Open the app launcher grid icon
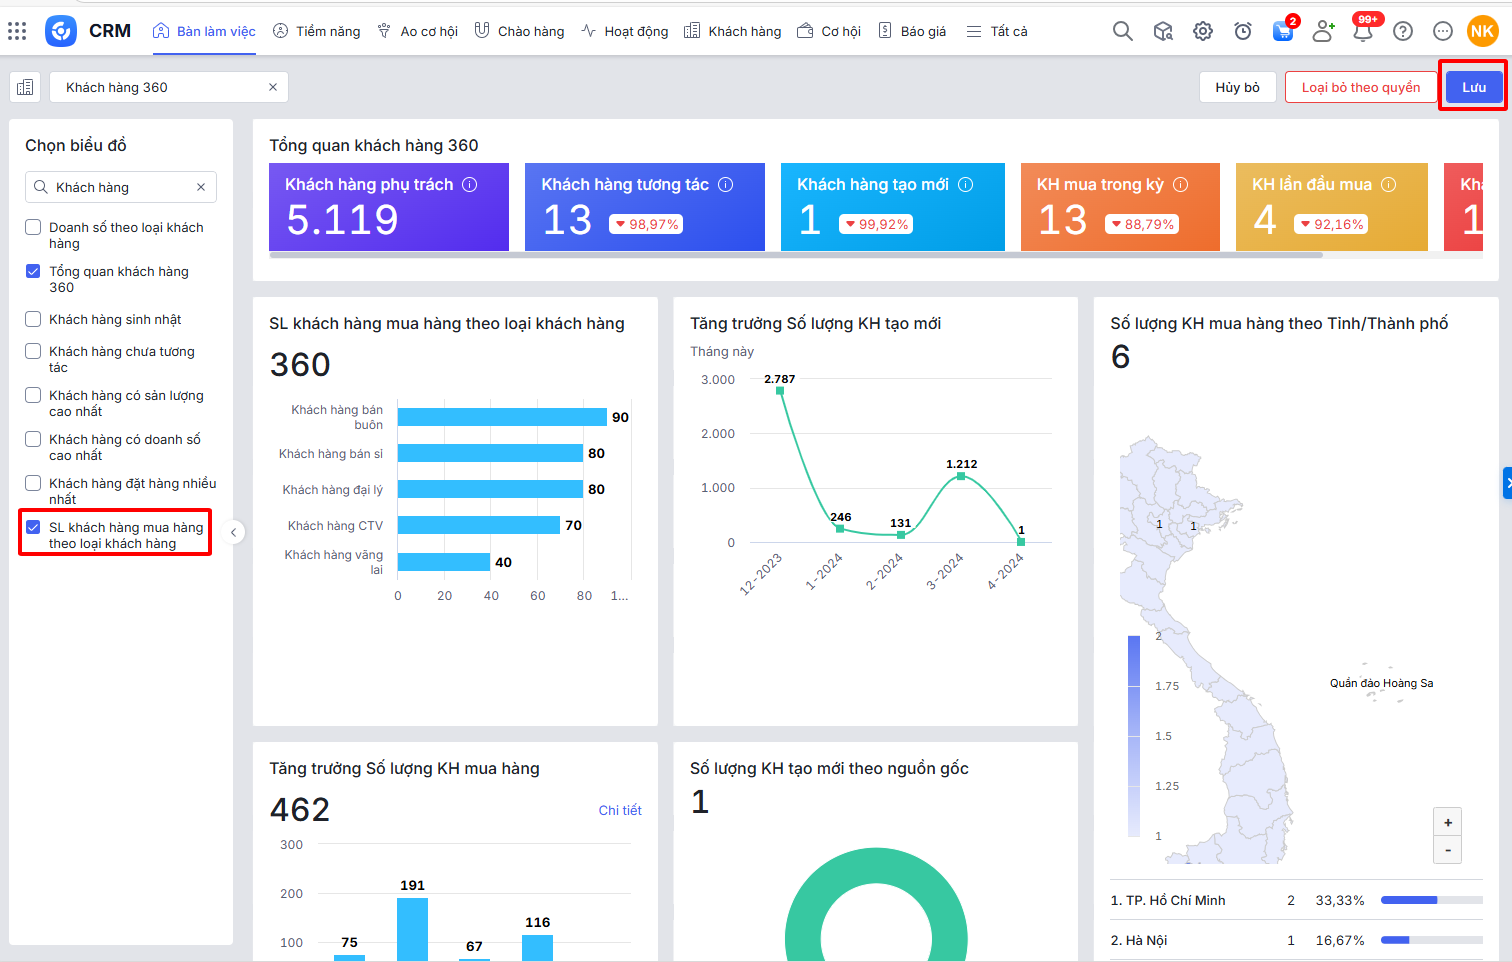Screen dimensions: 1512x962 17,31
